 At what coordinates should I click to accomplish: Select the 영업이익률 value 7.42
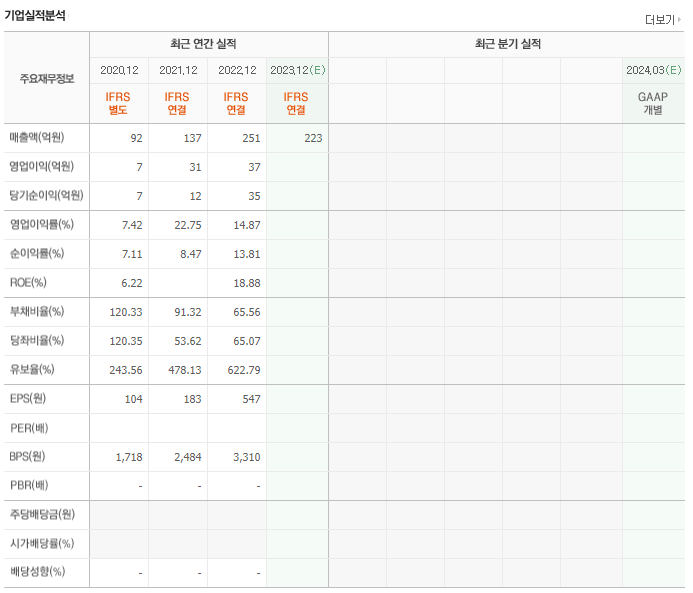(x=132, y=225)
